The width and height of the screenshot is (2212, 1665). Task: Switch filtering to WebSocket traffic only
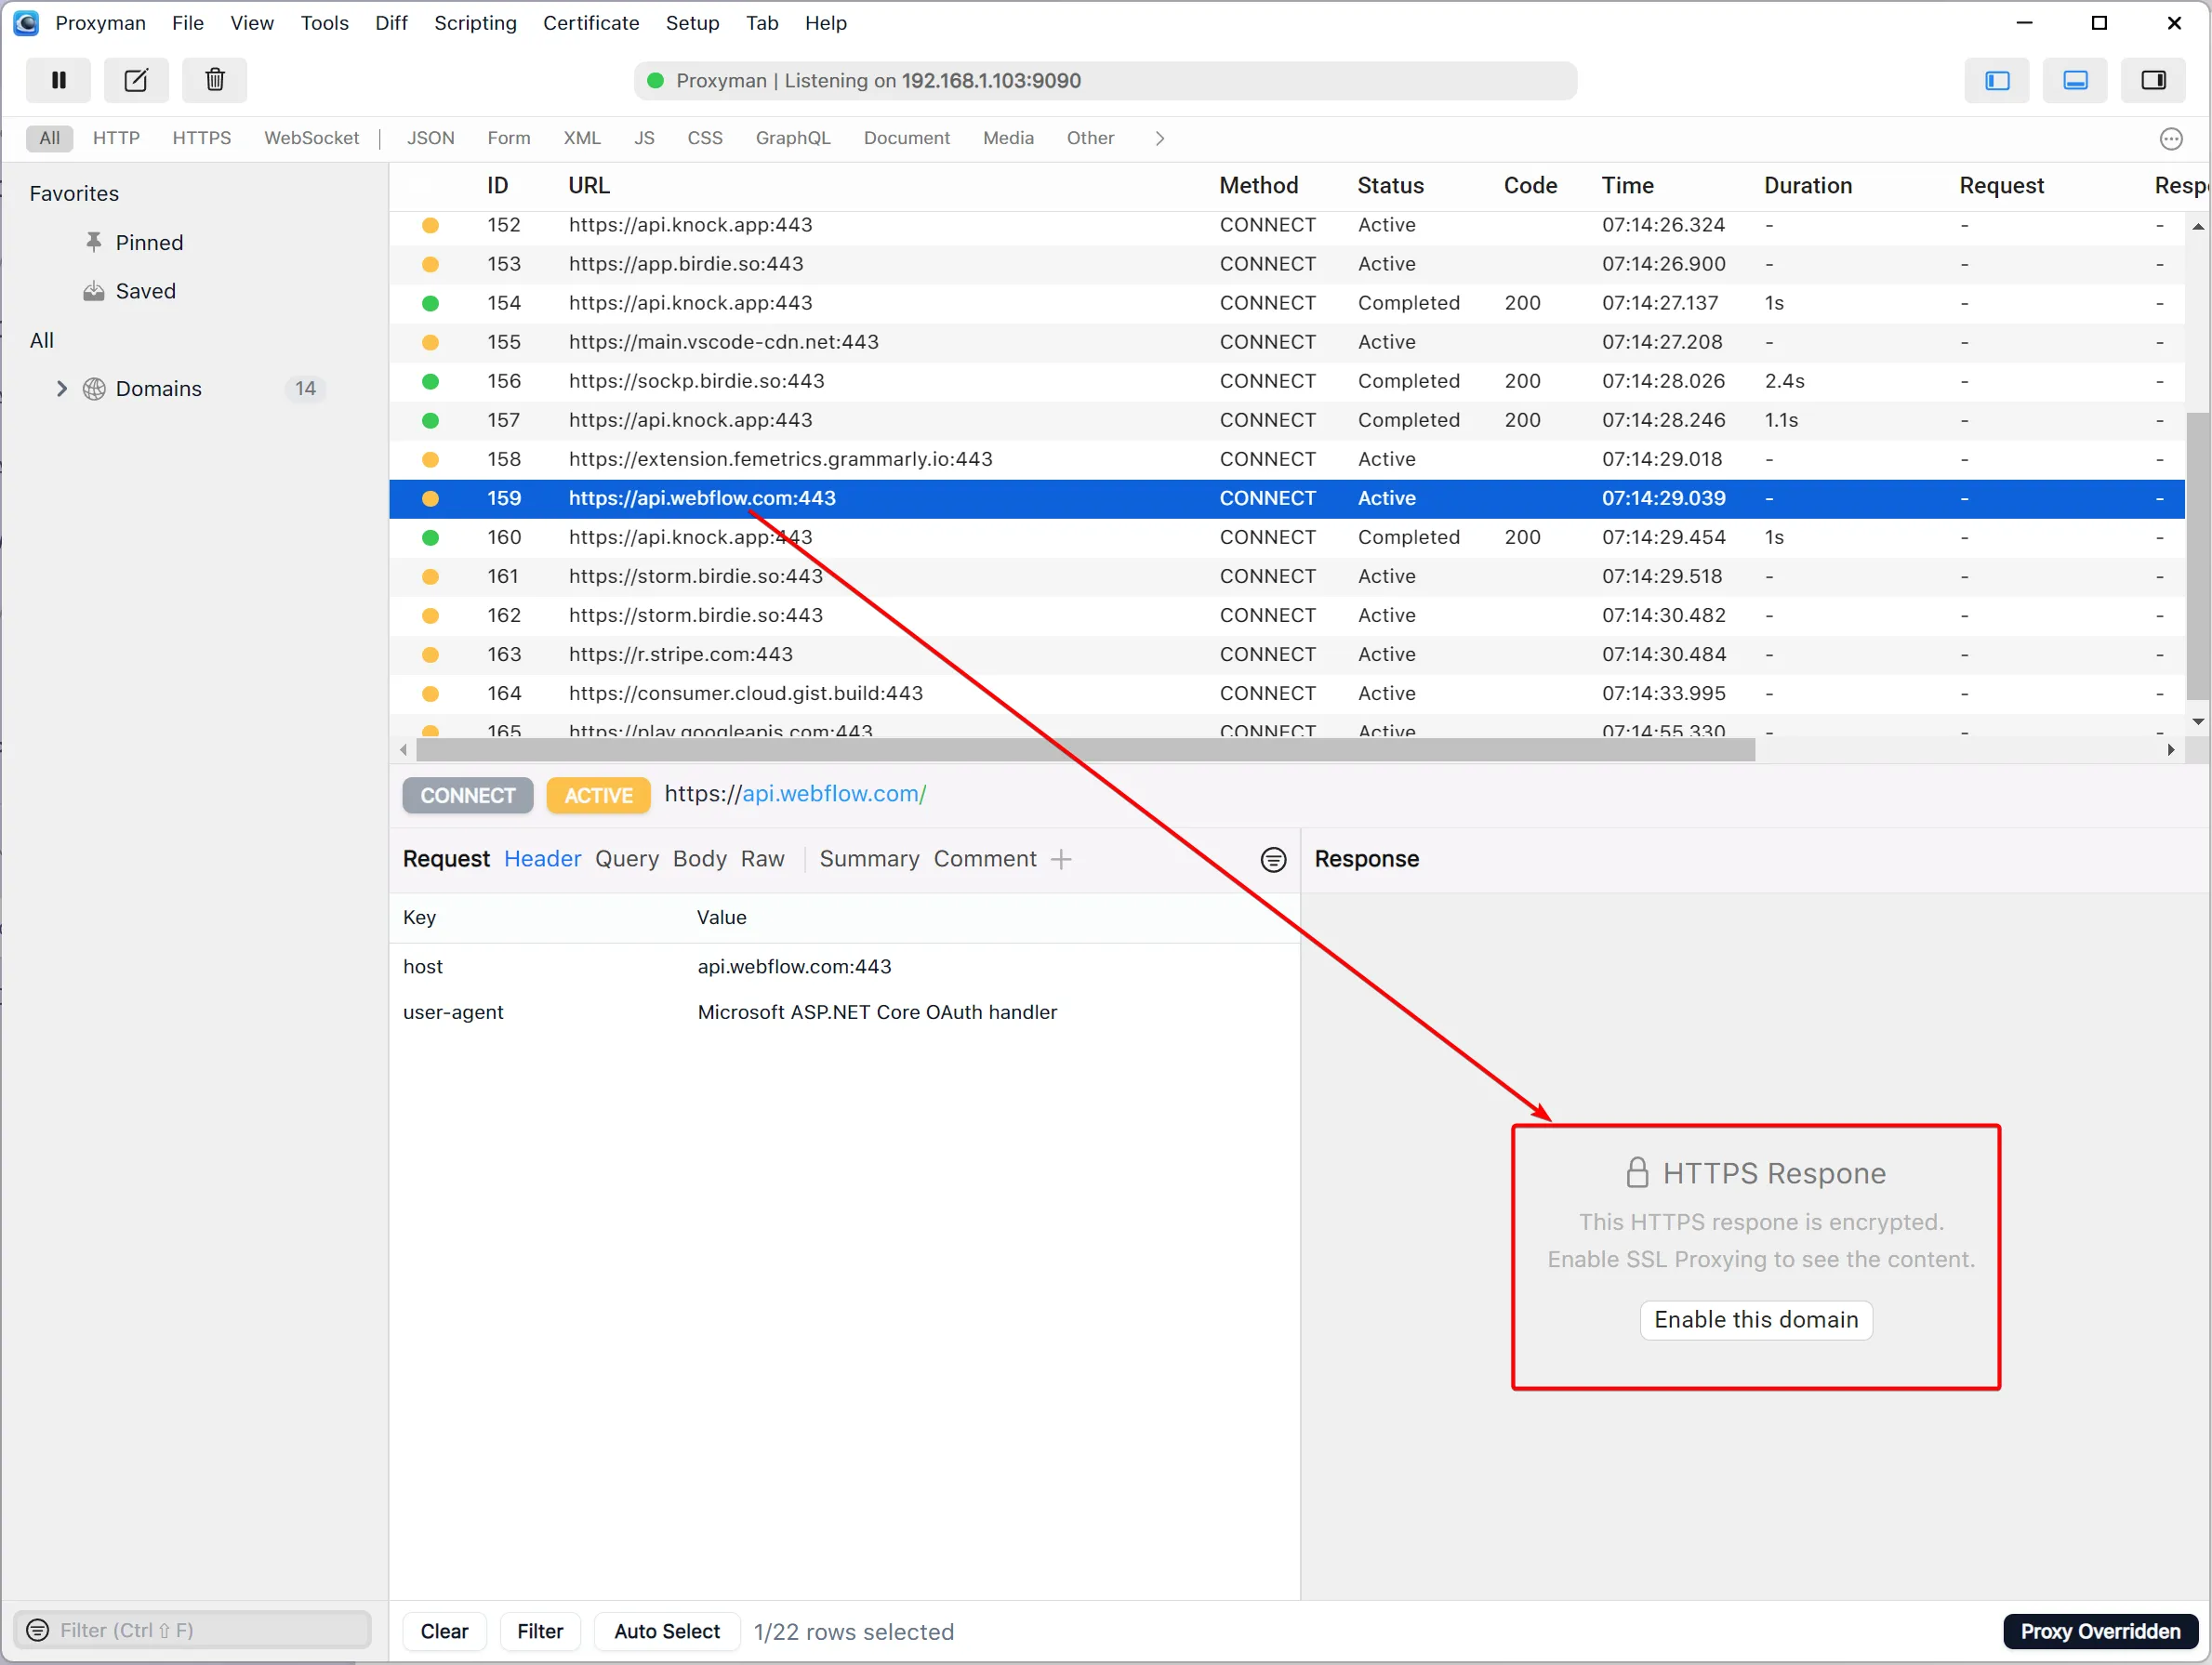(311, 138)
